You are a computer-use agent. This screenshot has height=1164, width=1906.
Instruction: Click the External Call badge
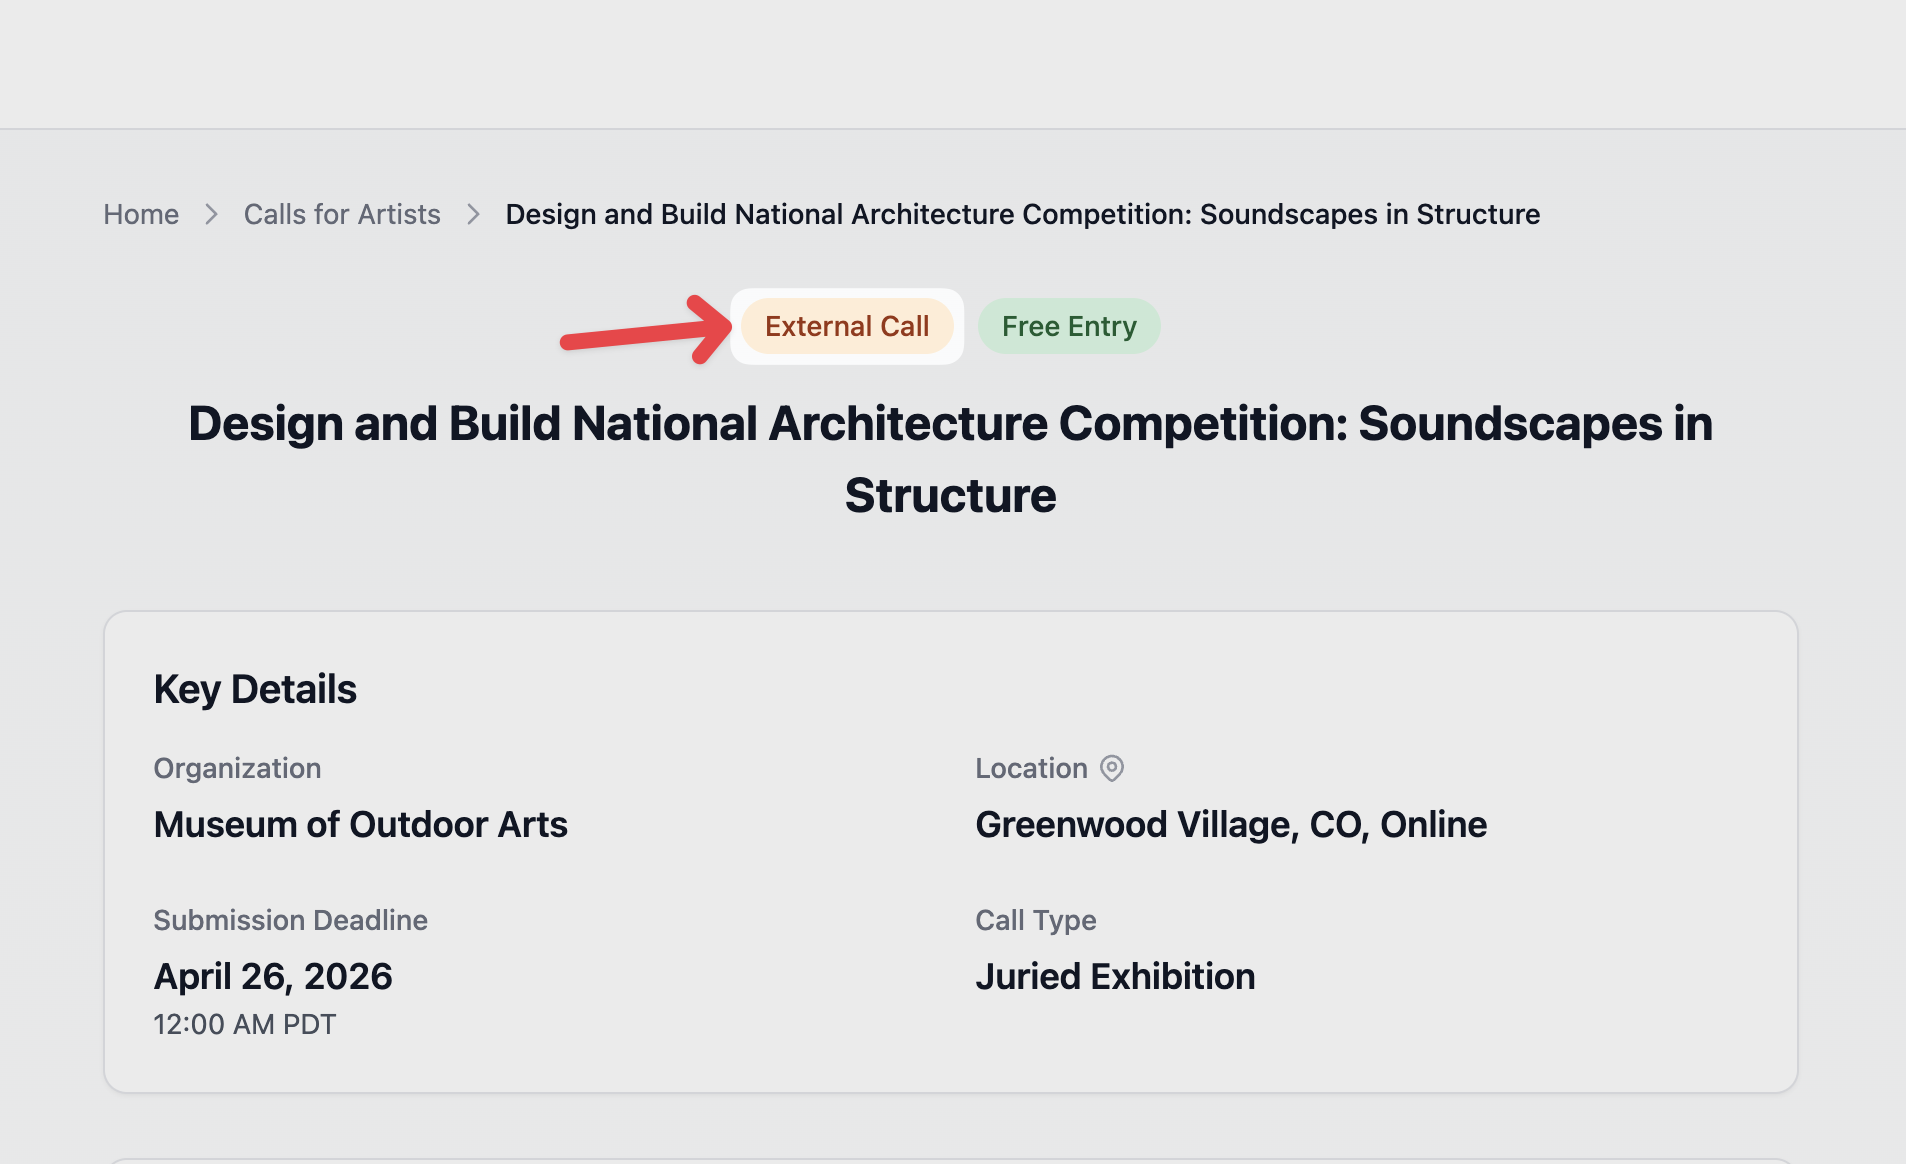click(x=846, y=327)
